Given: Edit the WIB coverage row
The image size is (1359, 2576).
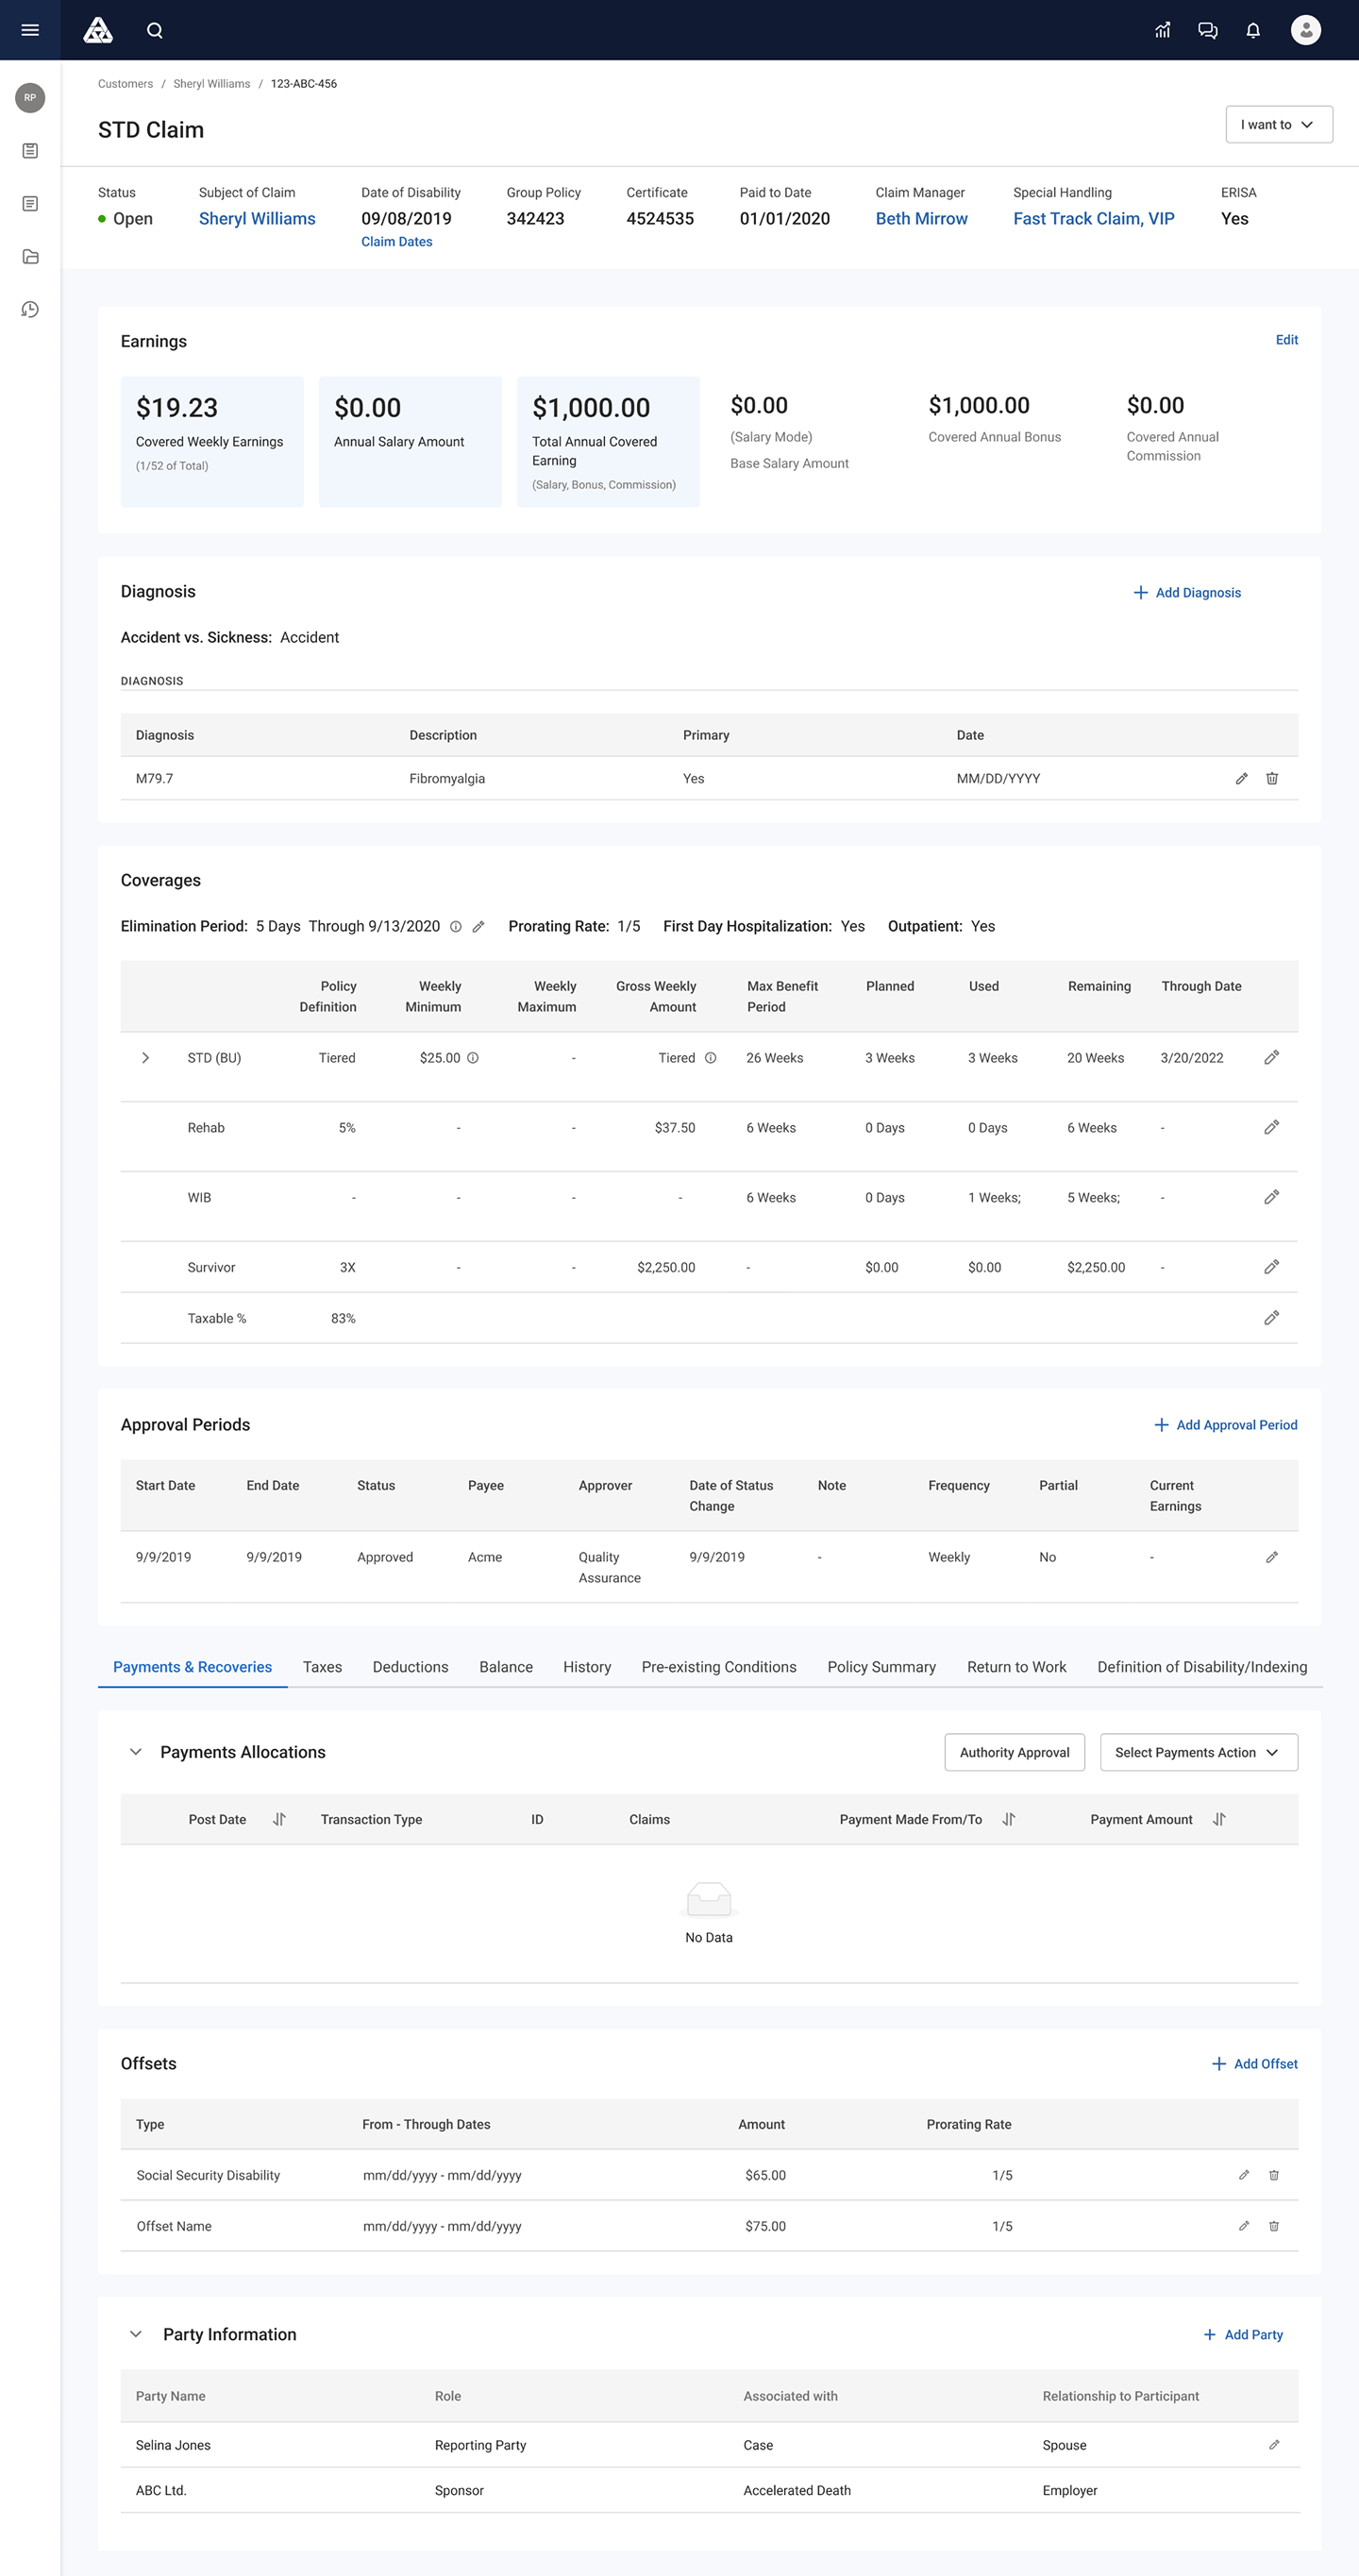Looking at the screenshot, I should (1271, 1198).
